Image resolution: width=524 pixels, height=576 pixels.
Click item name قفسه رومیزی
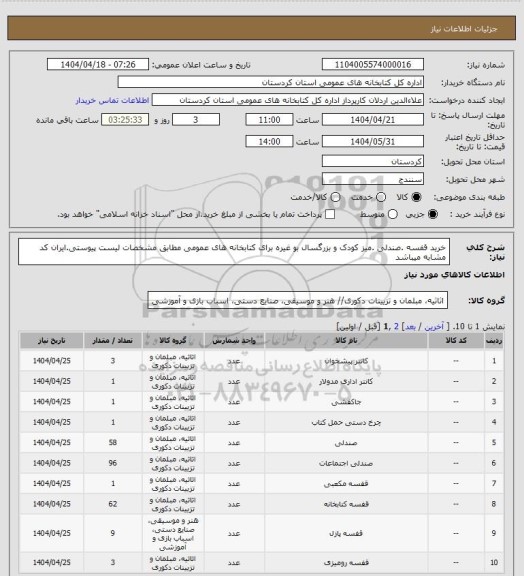(346, 562)
